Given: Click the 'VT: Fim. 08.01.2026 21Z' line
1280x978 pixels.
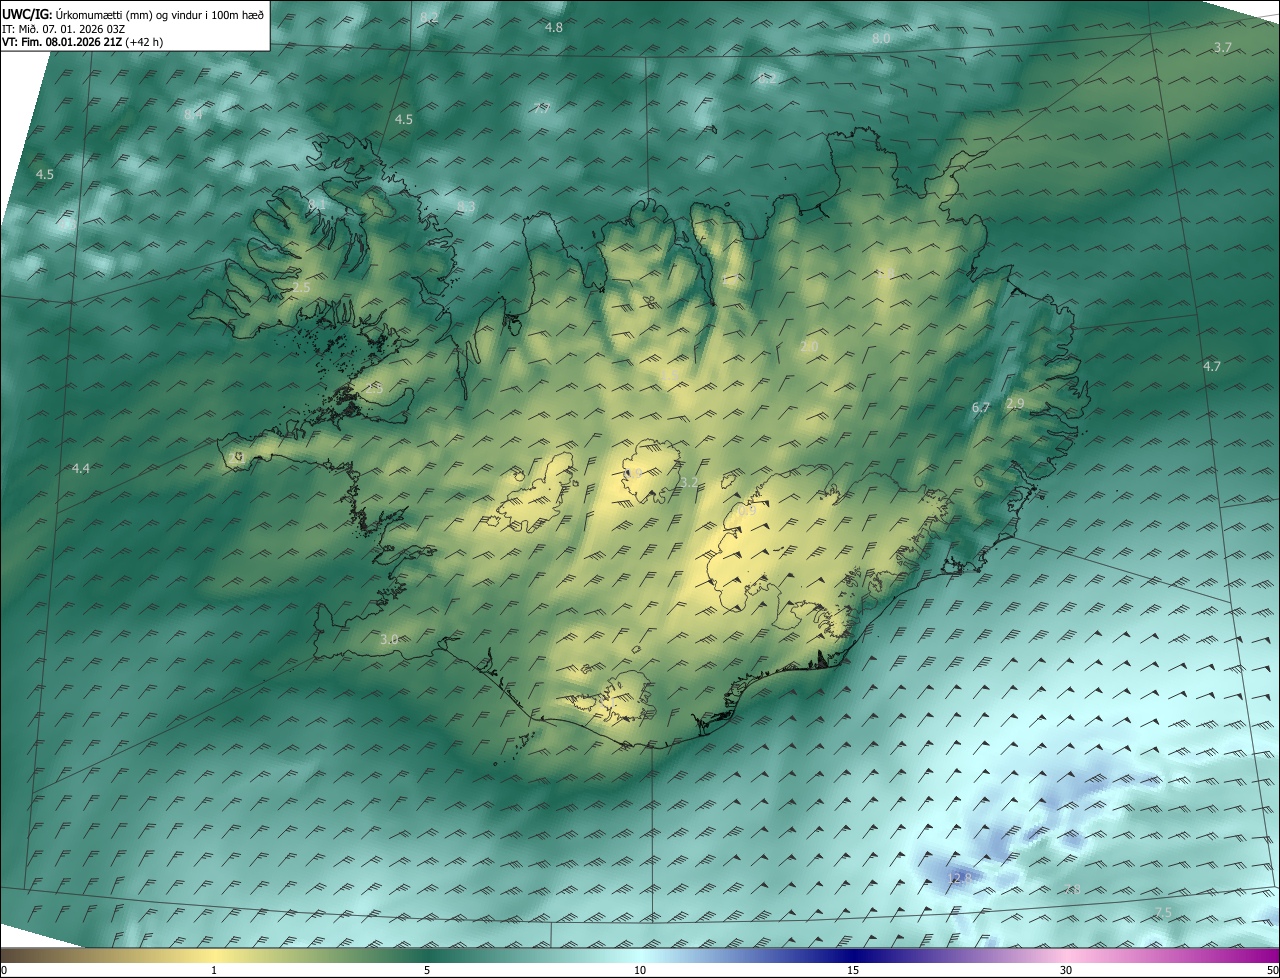Looking at the screenshot, I should (x=83, y=42).
